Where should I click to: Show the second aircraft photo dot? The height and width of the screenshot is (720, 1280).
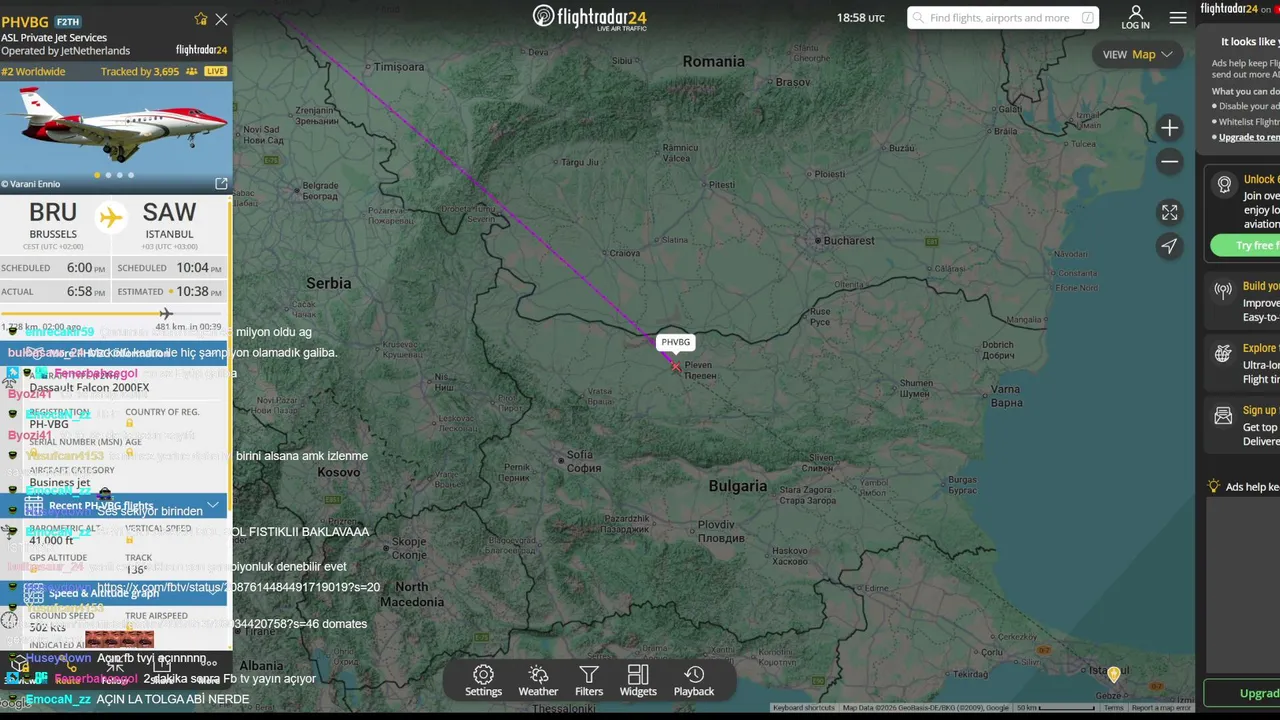(108, 175)
